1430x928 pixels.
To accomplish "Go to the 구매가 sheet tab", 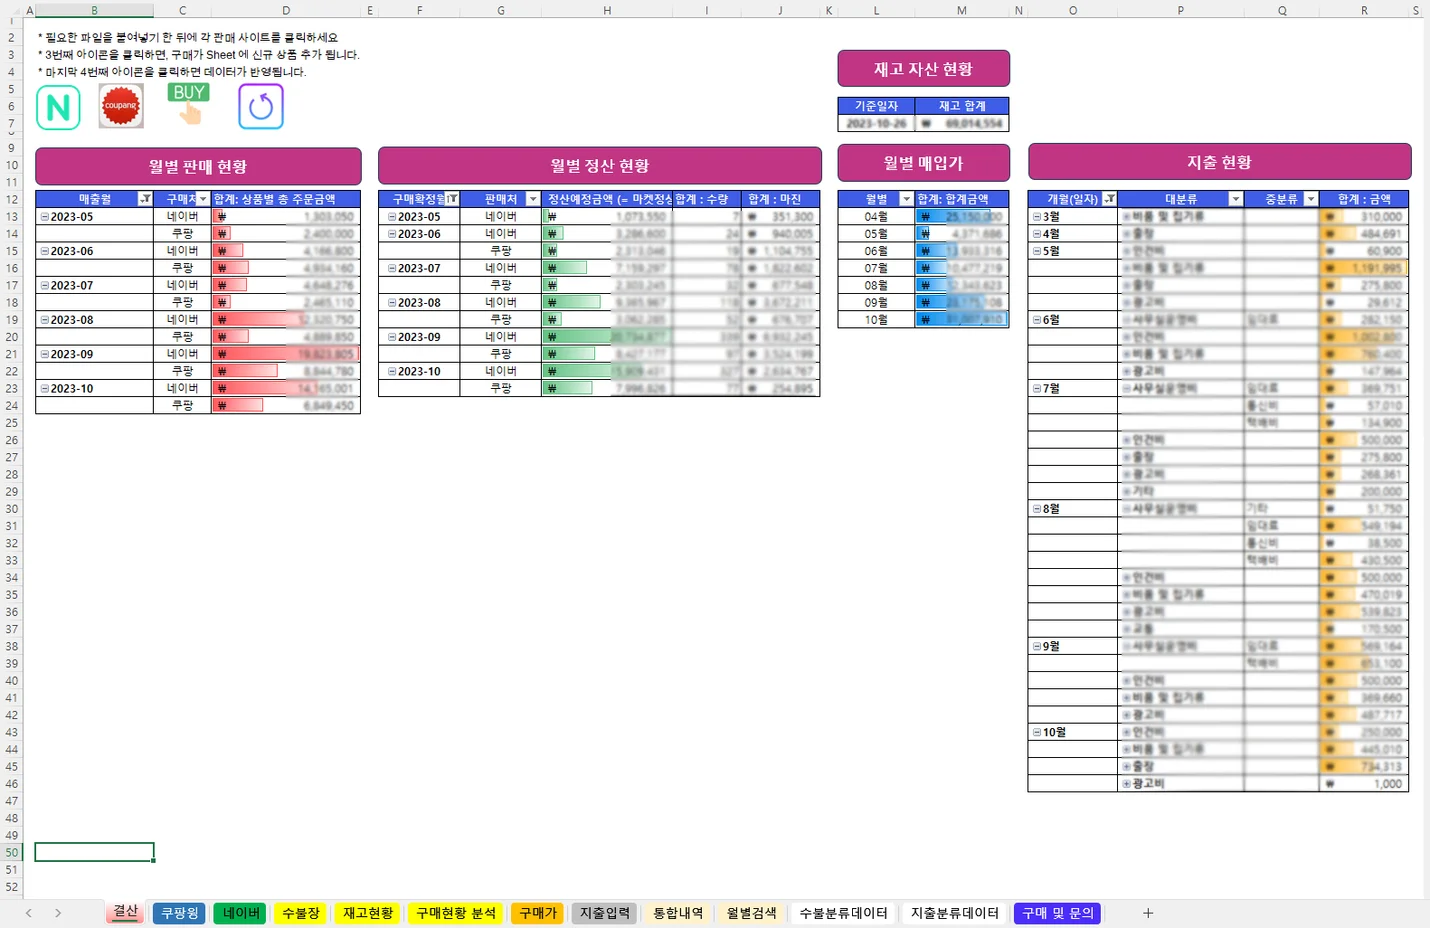I will click(537, 913).
